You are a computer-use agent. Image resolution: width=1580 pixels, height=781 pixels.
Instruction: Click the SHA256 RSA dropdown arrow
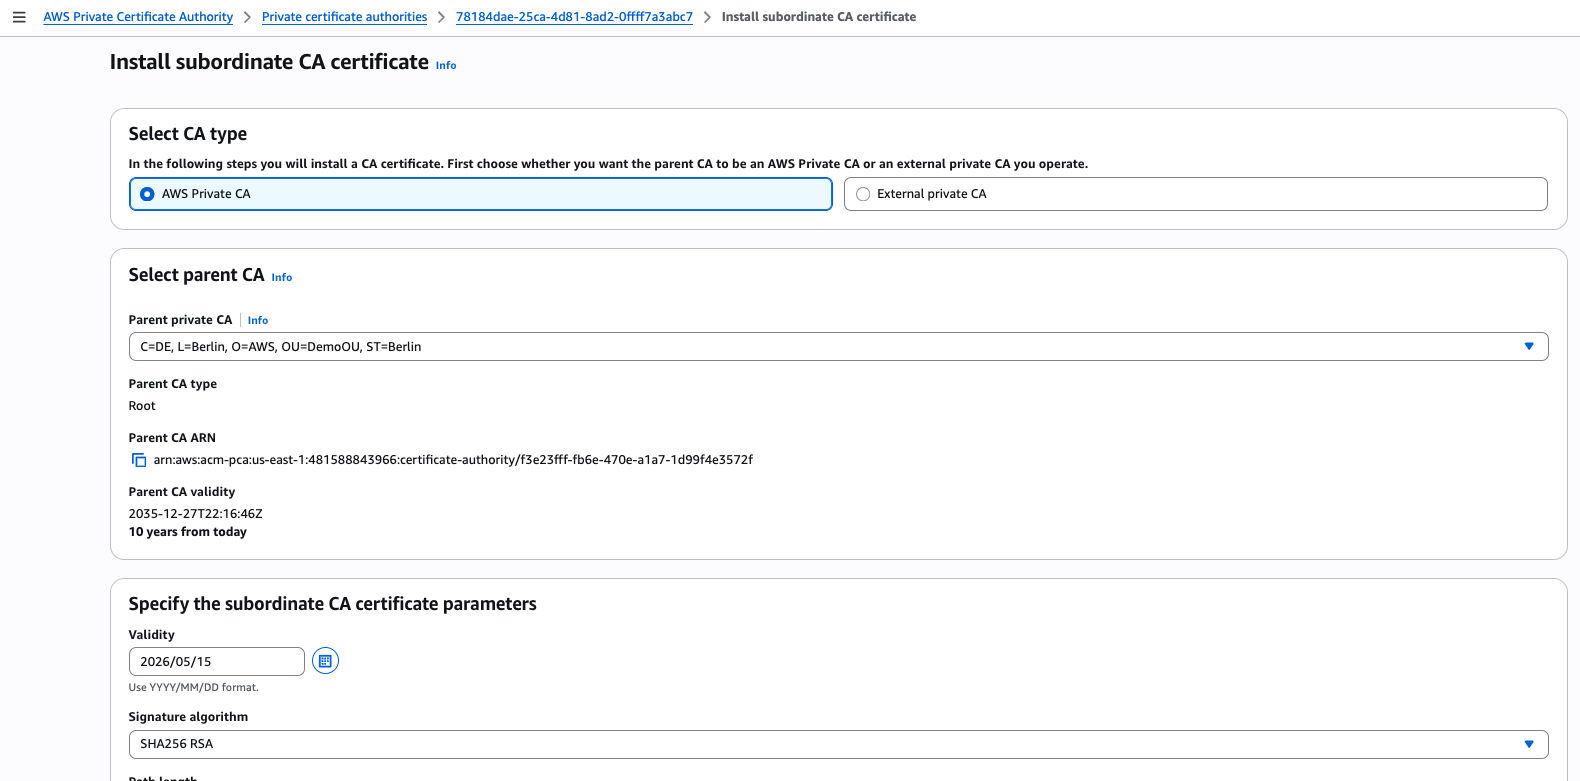[1528, 744]
